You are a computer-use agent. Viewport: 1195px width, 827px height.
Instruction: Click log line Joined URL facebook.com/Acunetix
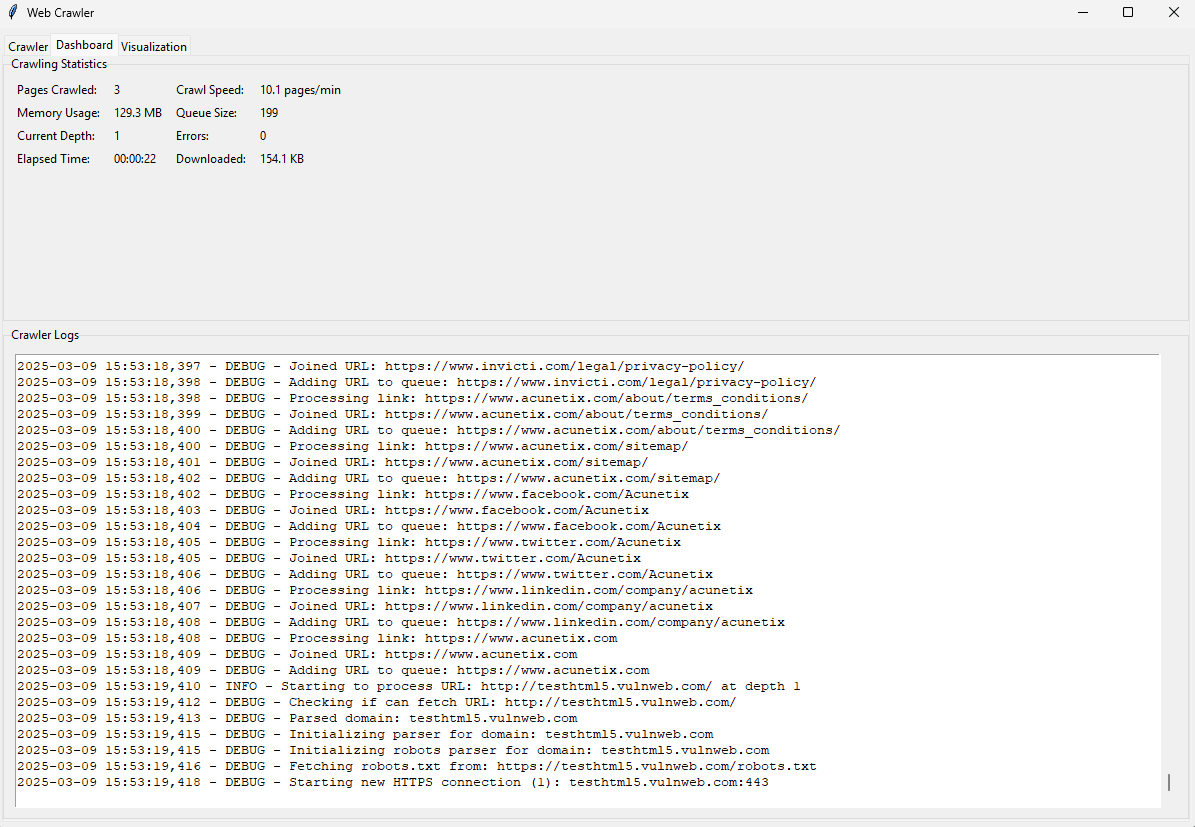332,510
